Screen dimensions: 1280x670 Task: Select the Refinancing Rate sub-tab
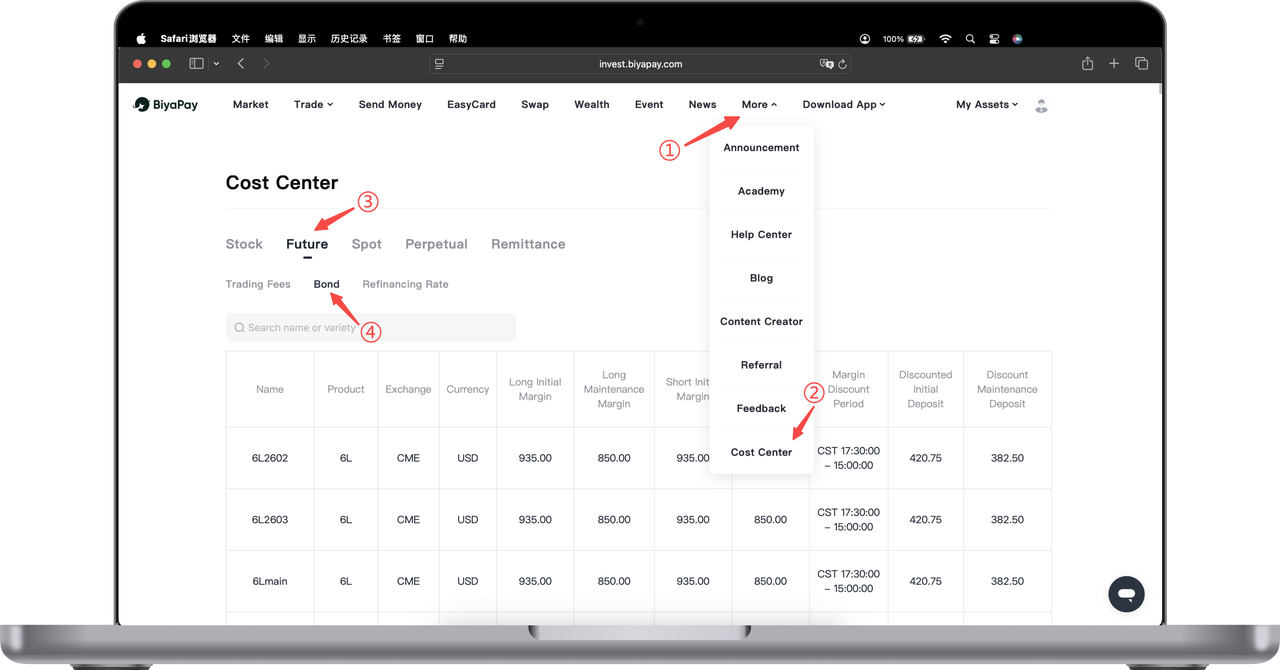click(405, 284)
